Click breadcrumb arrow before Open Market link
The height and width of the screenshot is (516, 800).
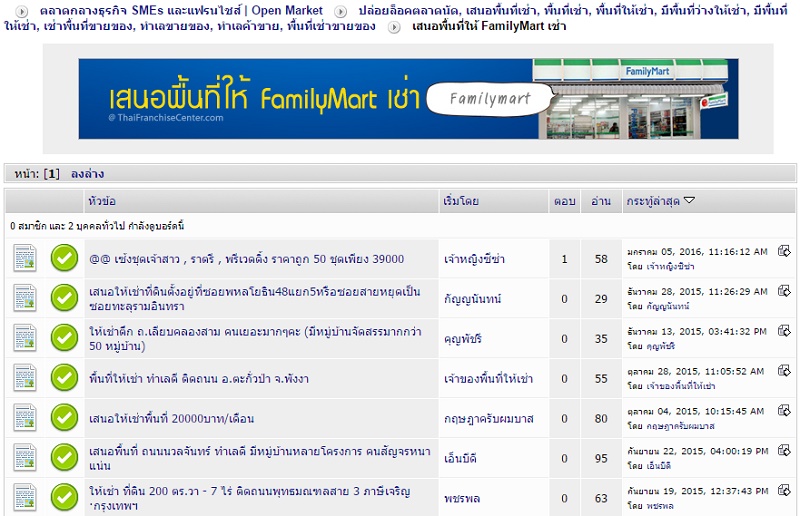point(21,11)
